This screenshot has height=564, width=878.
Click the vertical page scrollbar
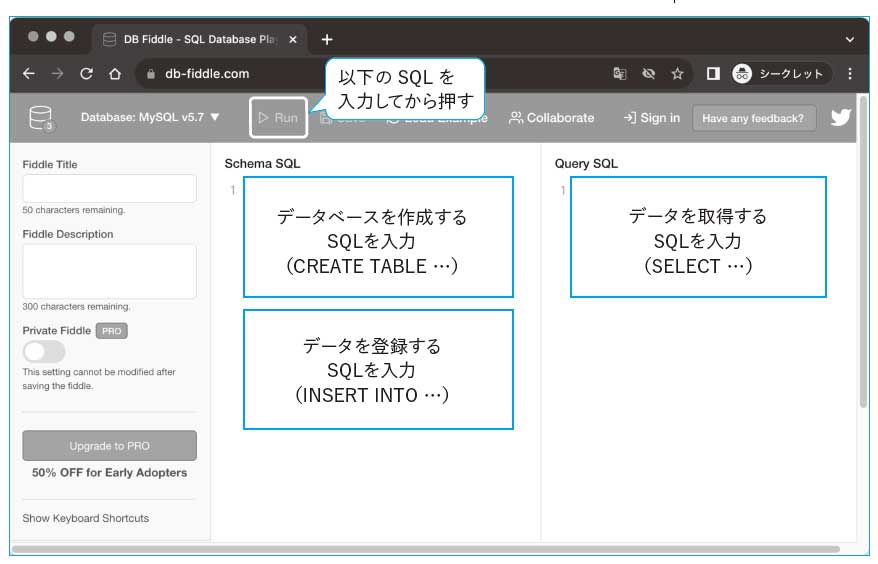point(863,252)
